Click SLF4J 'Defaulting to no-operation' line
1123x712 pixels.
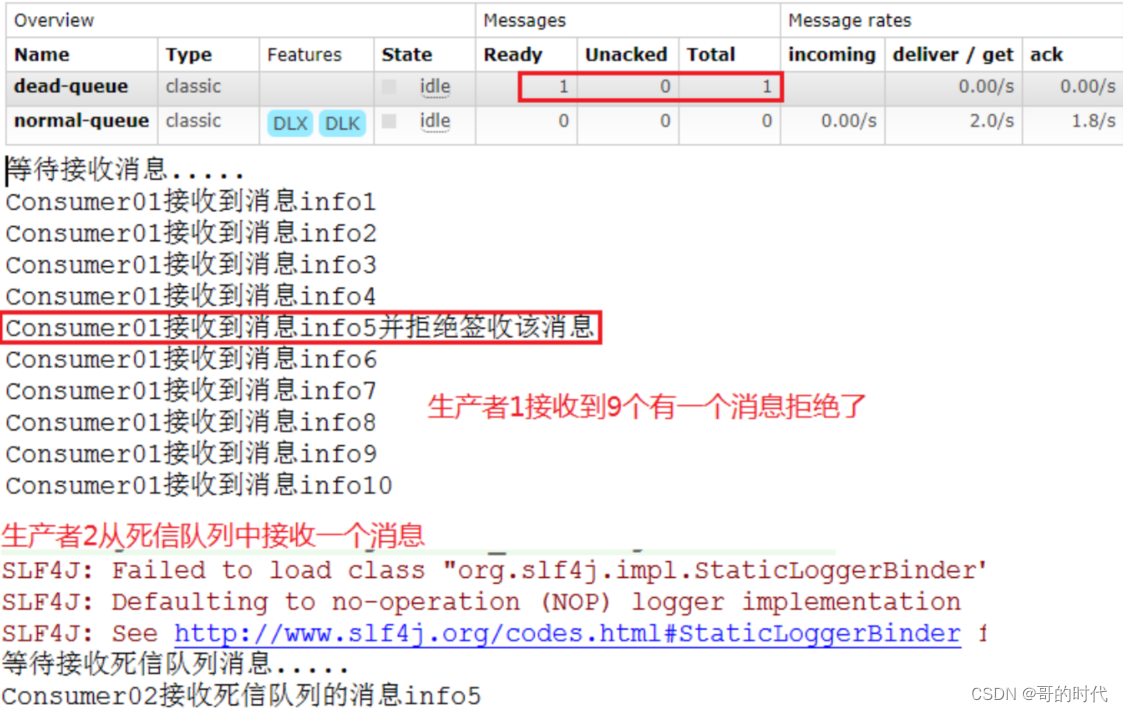481,602
